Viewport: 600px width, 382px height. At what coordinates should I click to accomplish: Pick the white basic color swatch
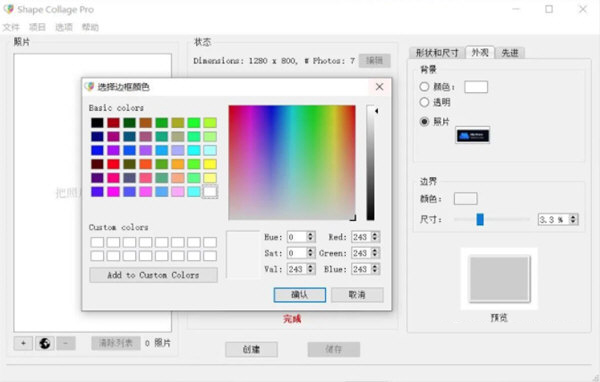(210, 191)
